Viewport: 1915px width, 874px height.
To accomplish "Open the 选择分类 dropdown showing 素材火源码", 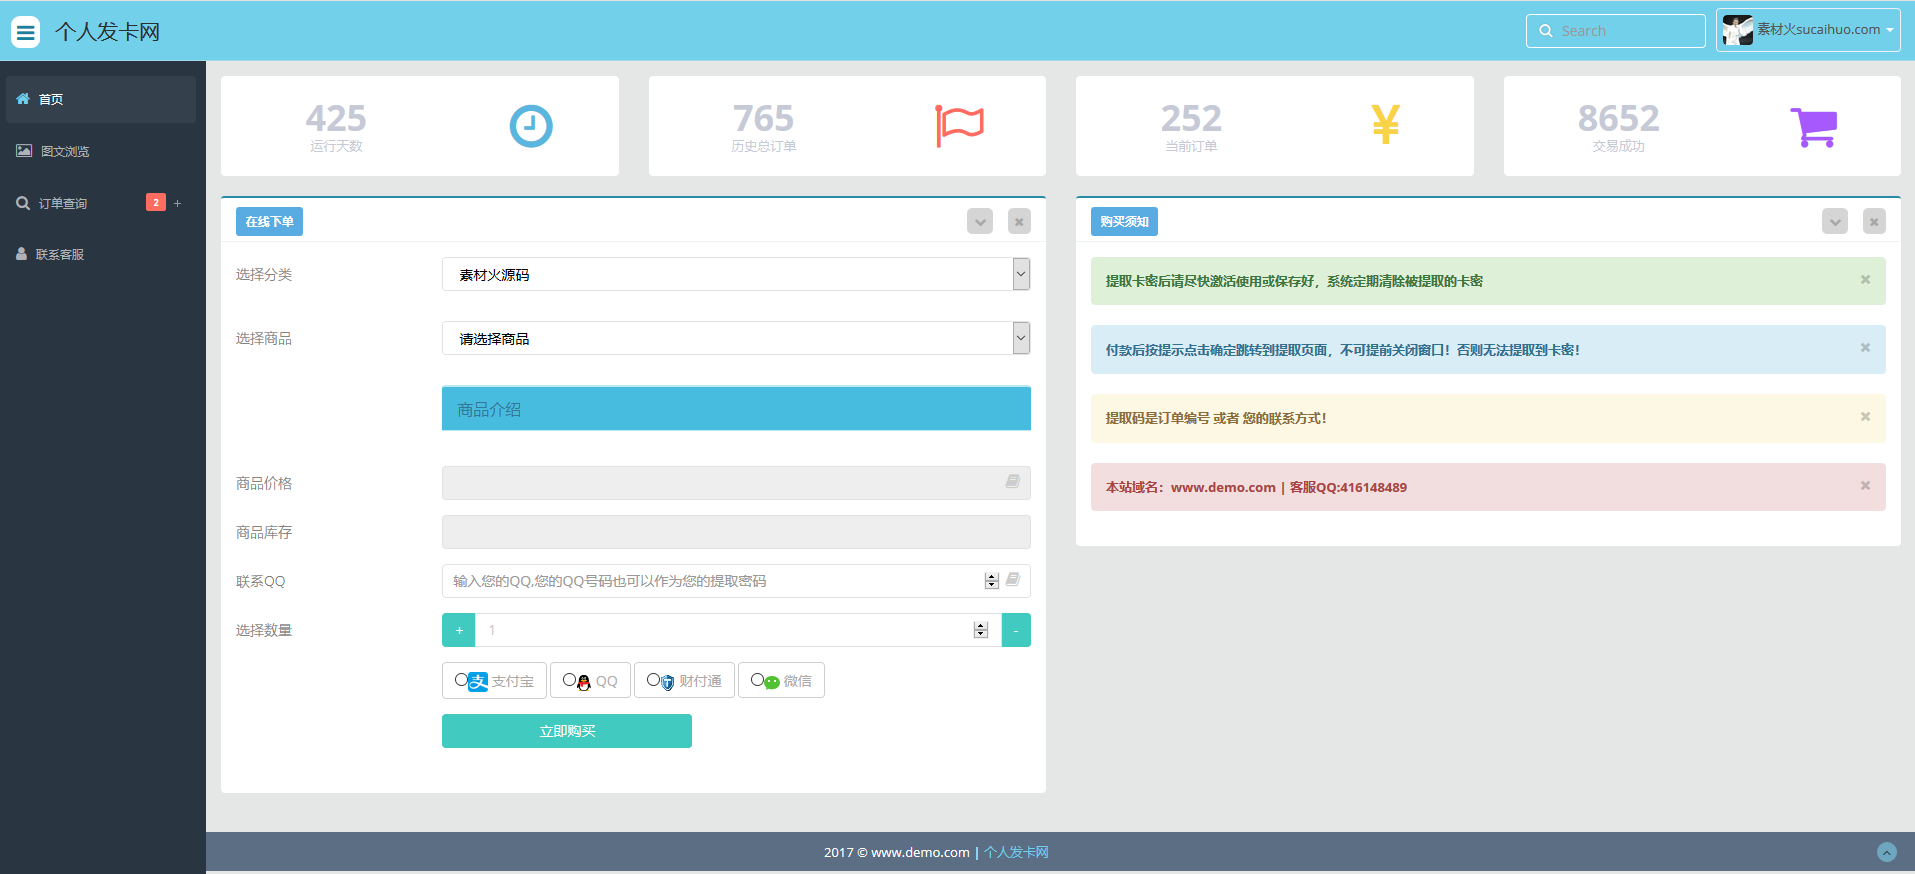I will click(736, 274).
